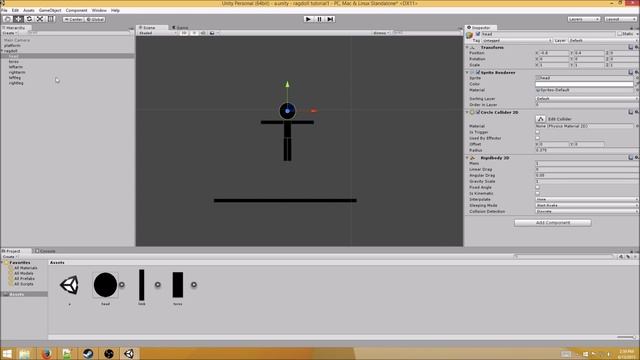Open the Layer dropdown in Inspector

point(603,40)
